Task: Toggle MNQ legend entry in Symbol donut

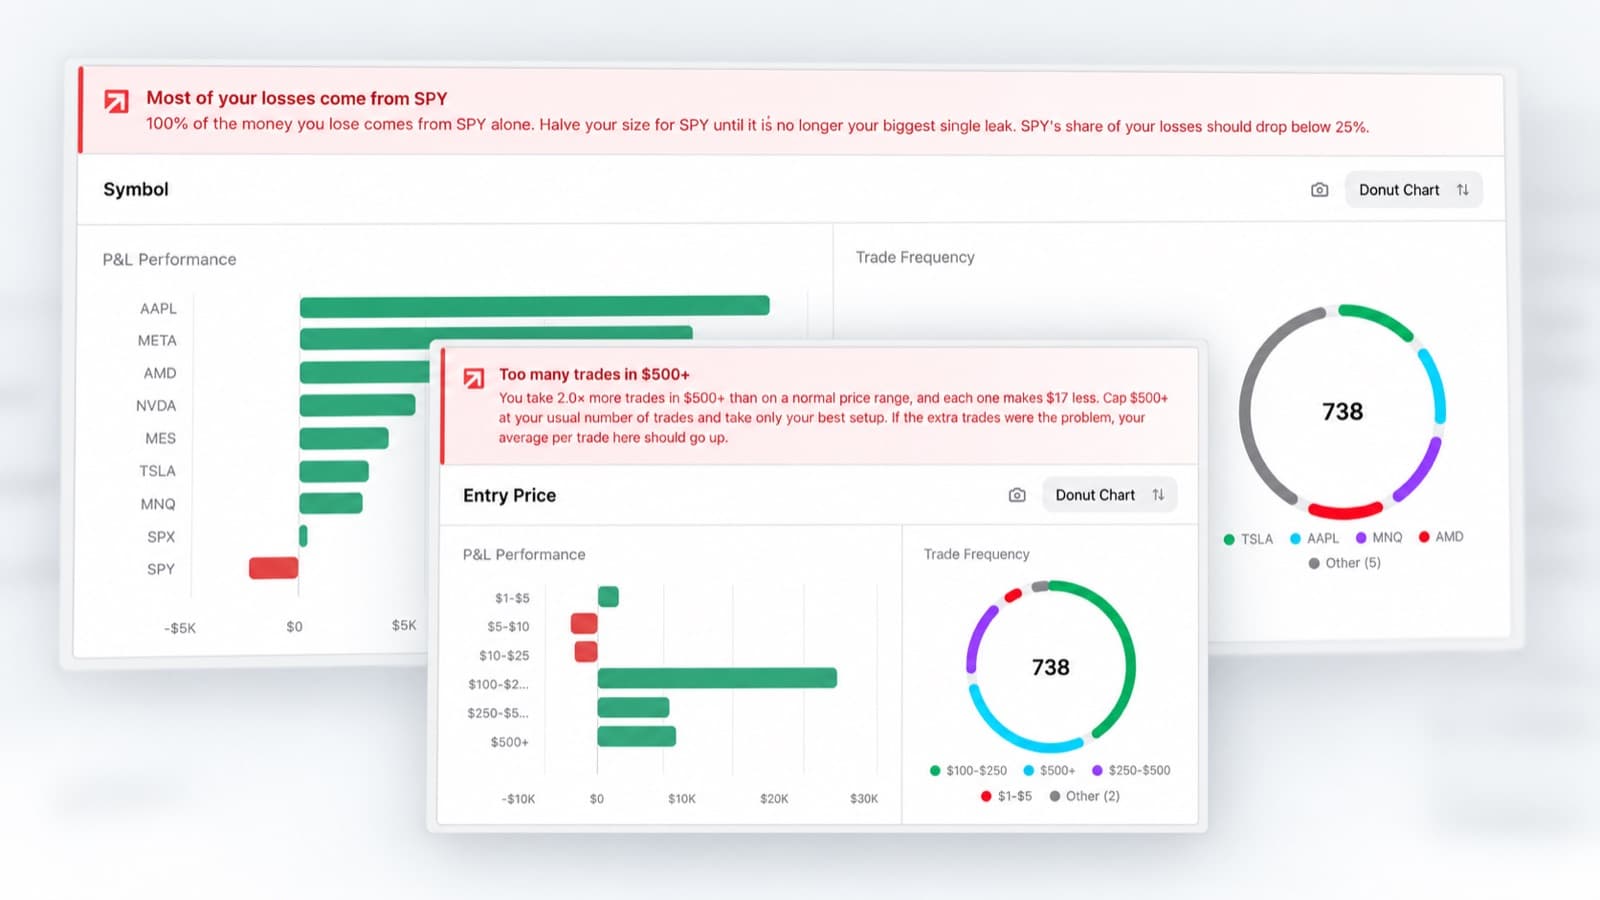Action: tap(1379, 537)
